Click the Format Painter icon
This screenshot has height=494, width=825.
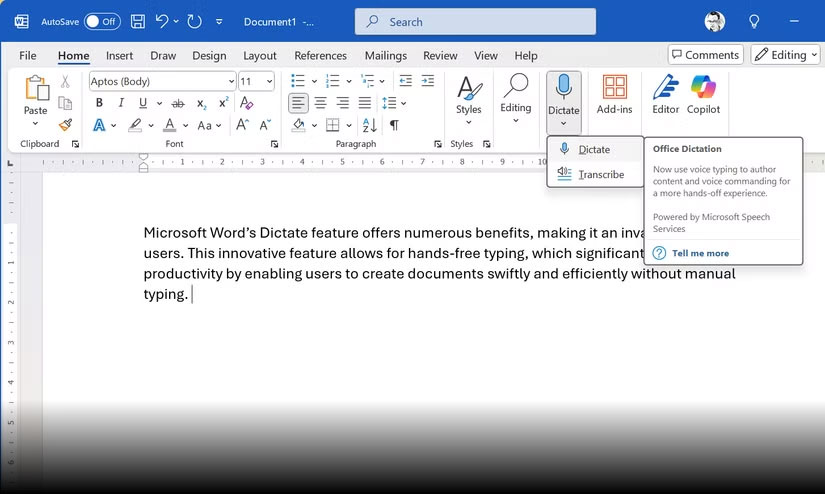(65, 125)
